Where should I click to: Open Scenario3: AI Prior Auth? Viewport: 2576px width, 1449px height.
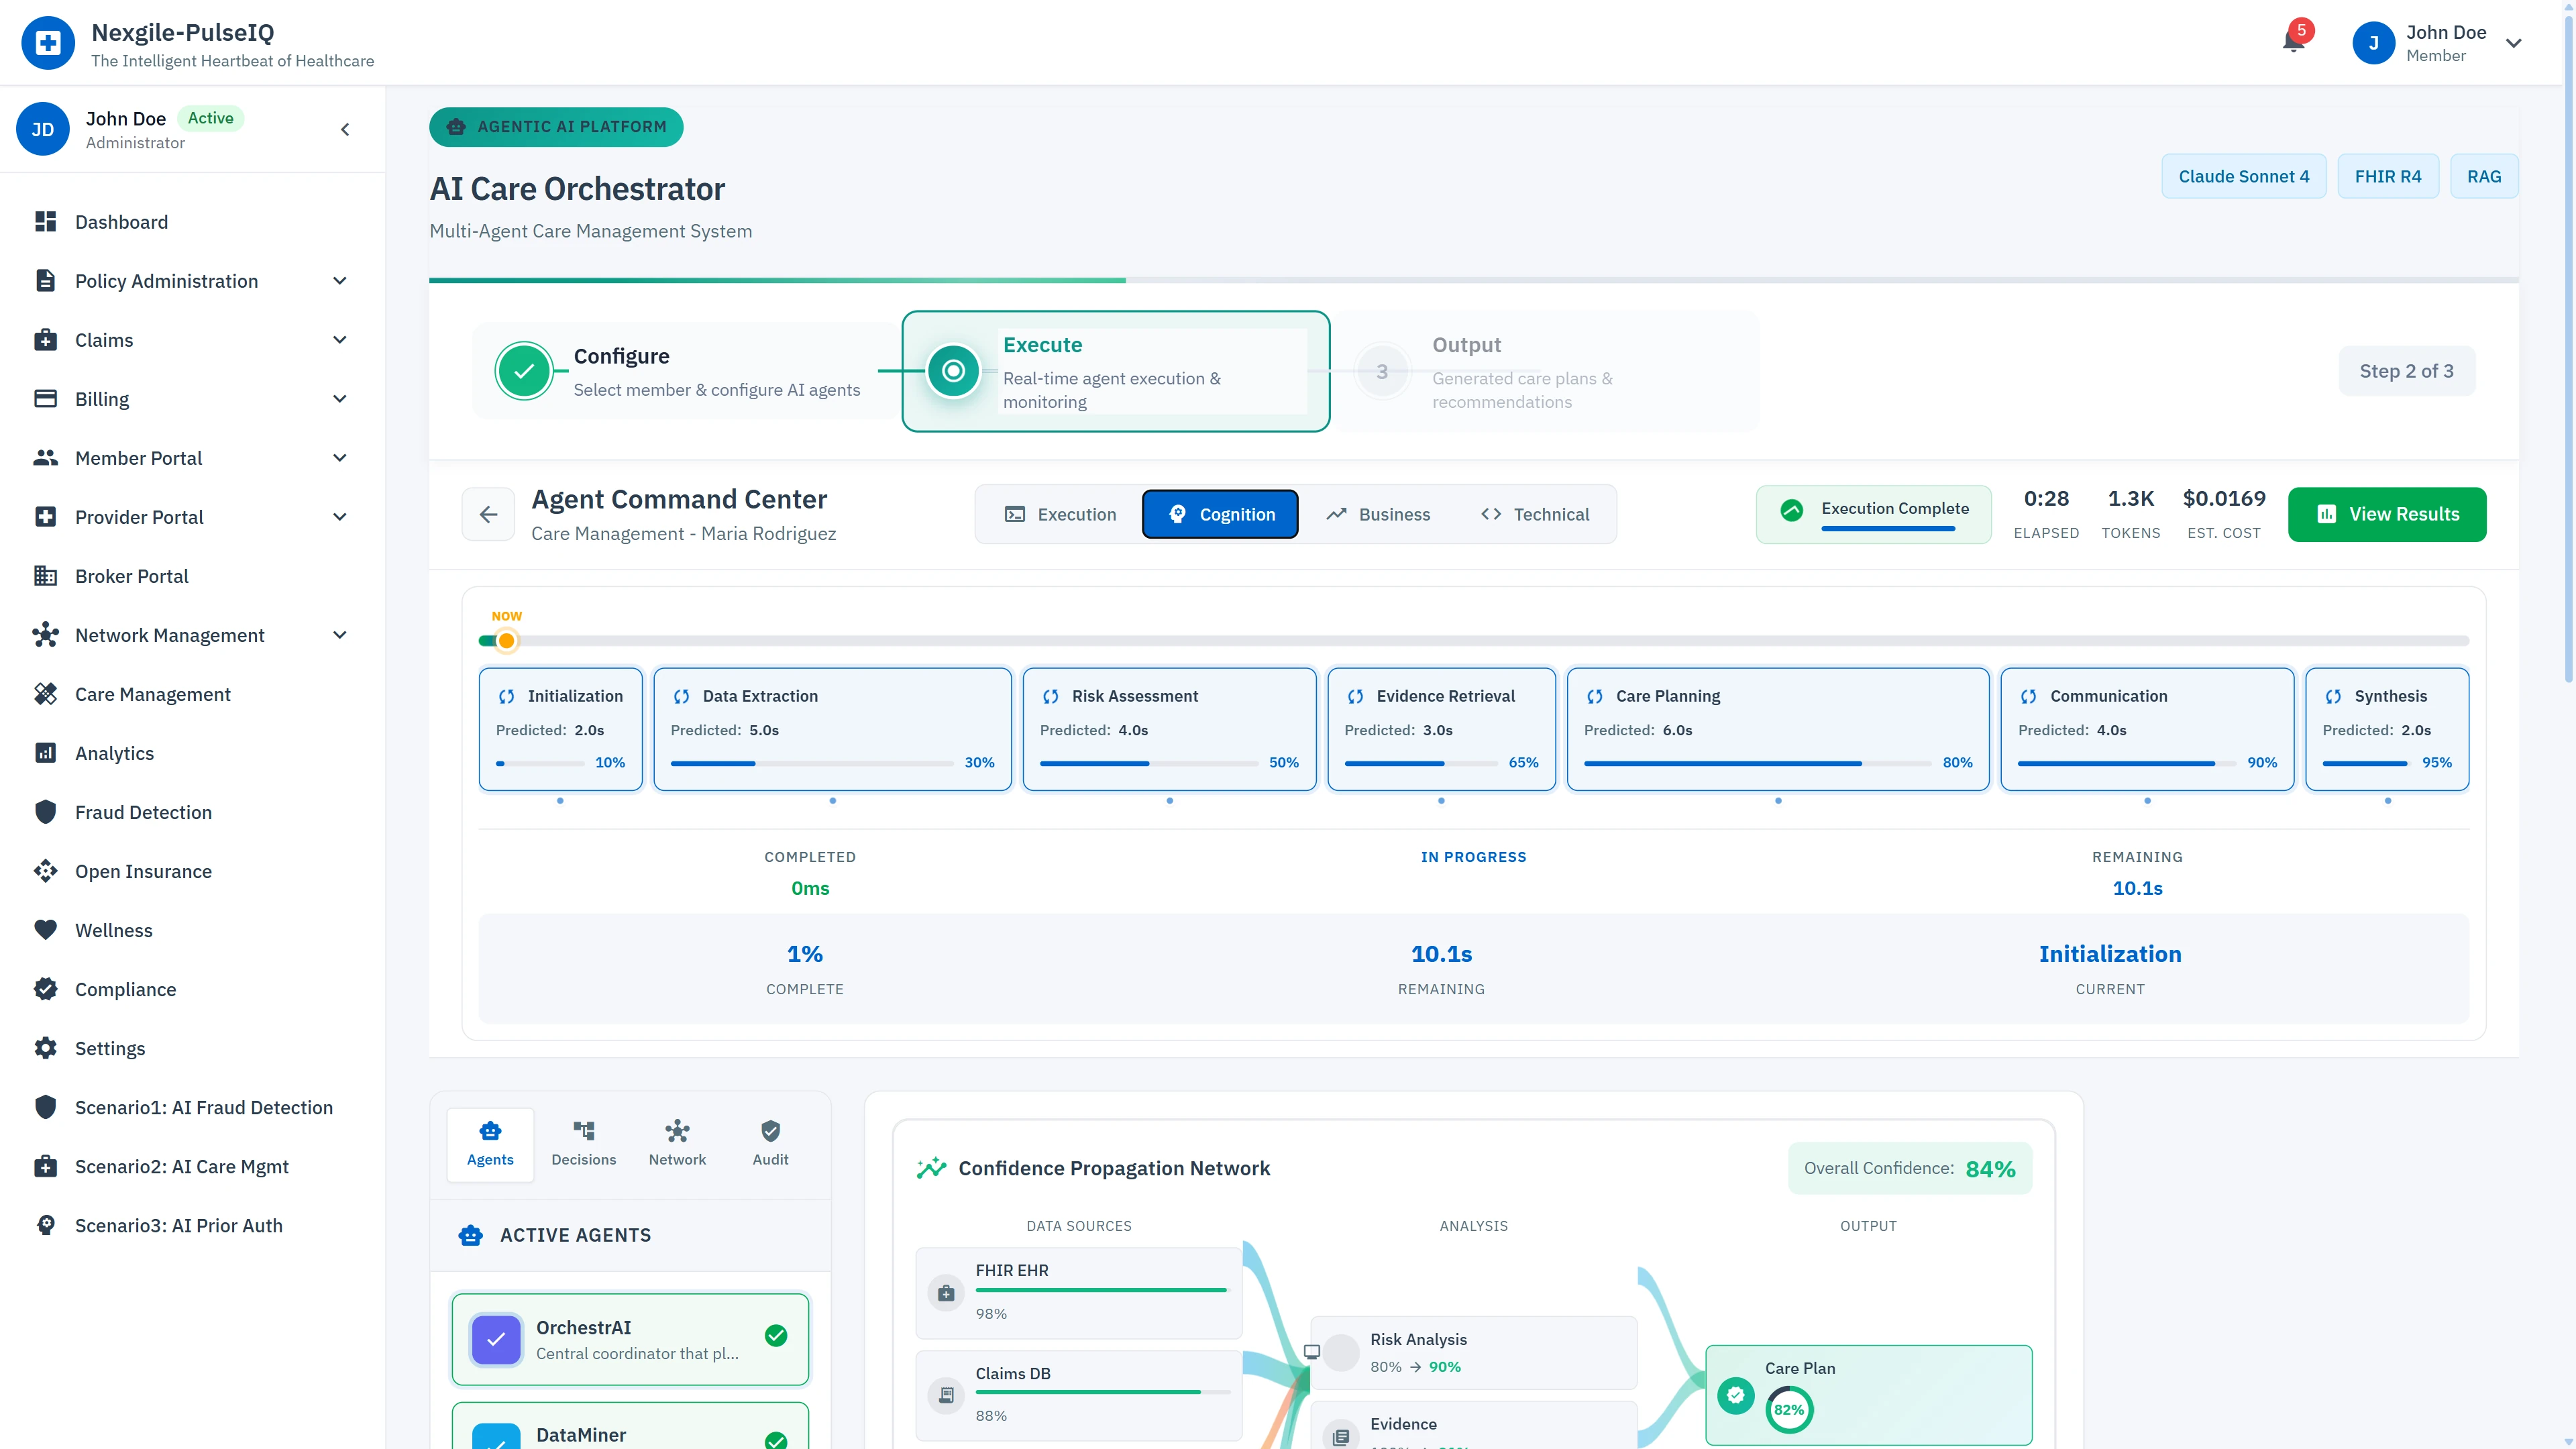179,1225
